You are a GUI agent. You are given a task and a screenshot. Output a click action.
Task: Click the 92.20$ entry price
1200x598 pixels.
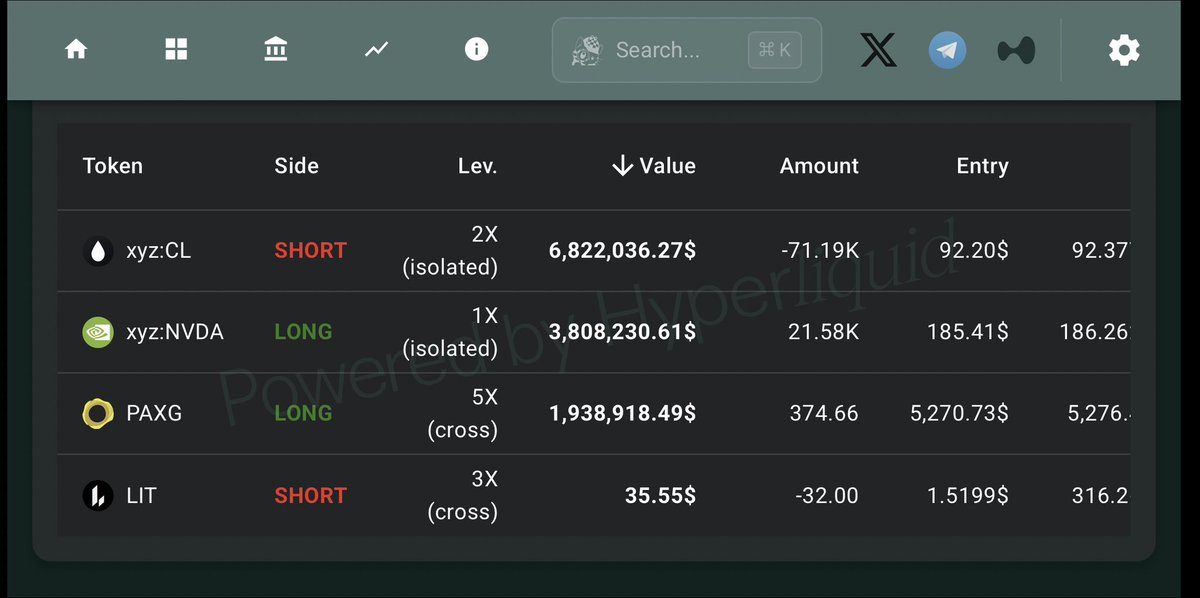[x=974, y=251]
